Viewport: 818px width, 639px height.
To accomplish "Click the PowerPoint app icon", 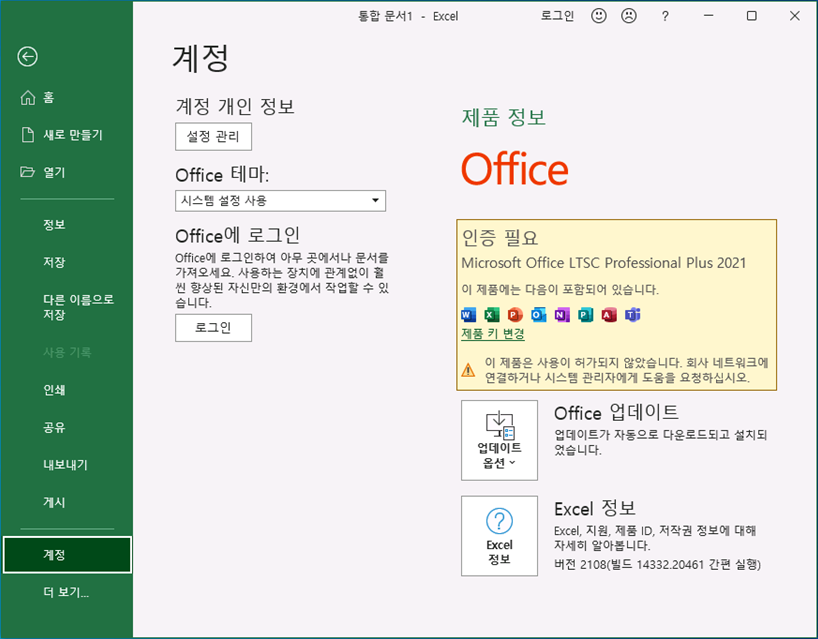I will point(515,315).
